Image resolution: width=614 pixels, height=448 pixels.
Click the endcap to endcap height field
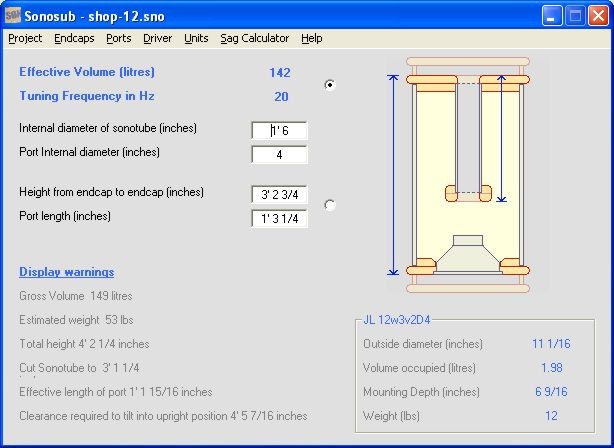point(279,194)
